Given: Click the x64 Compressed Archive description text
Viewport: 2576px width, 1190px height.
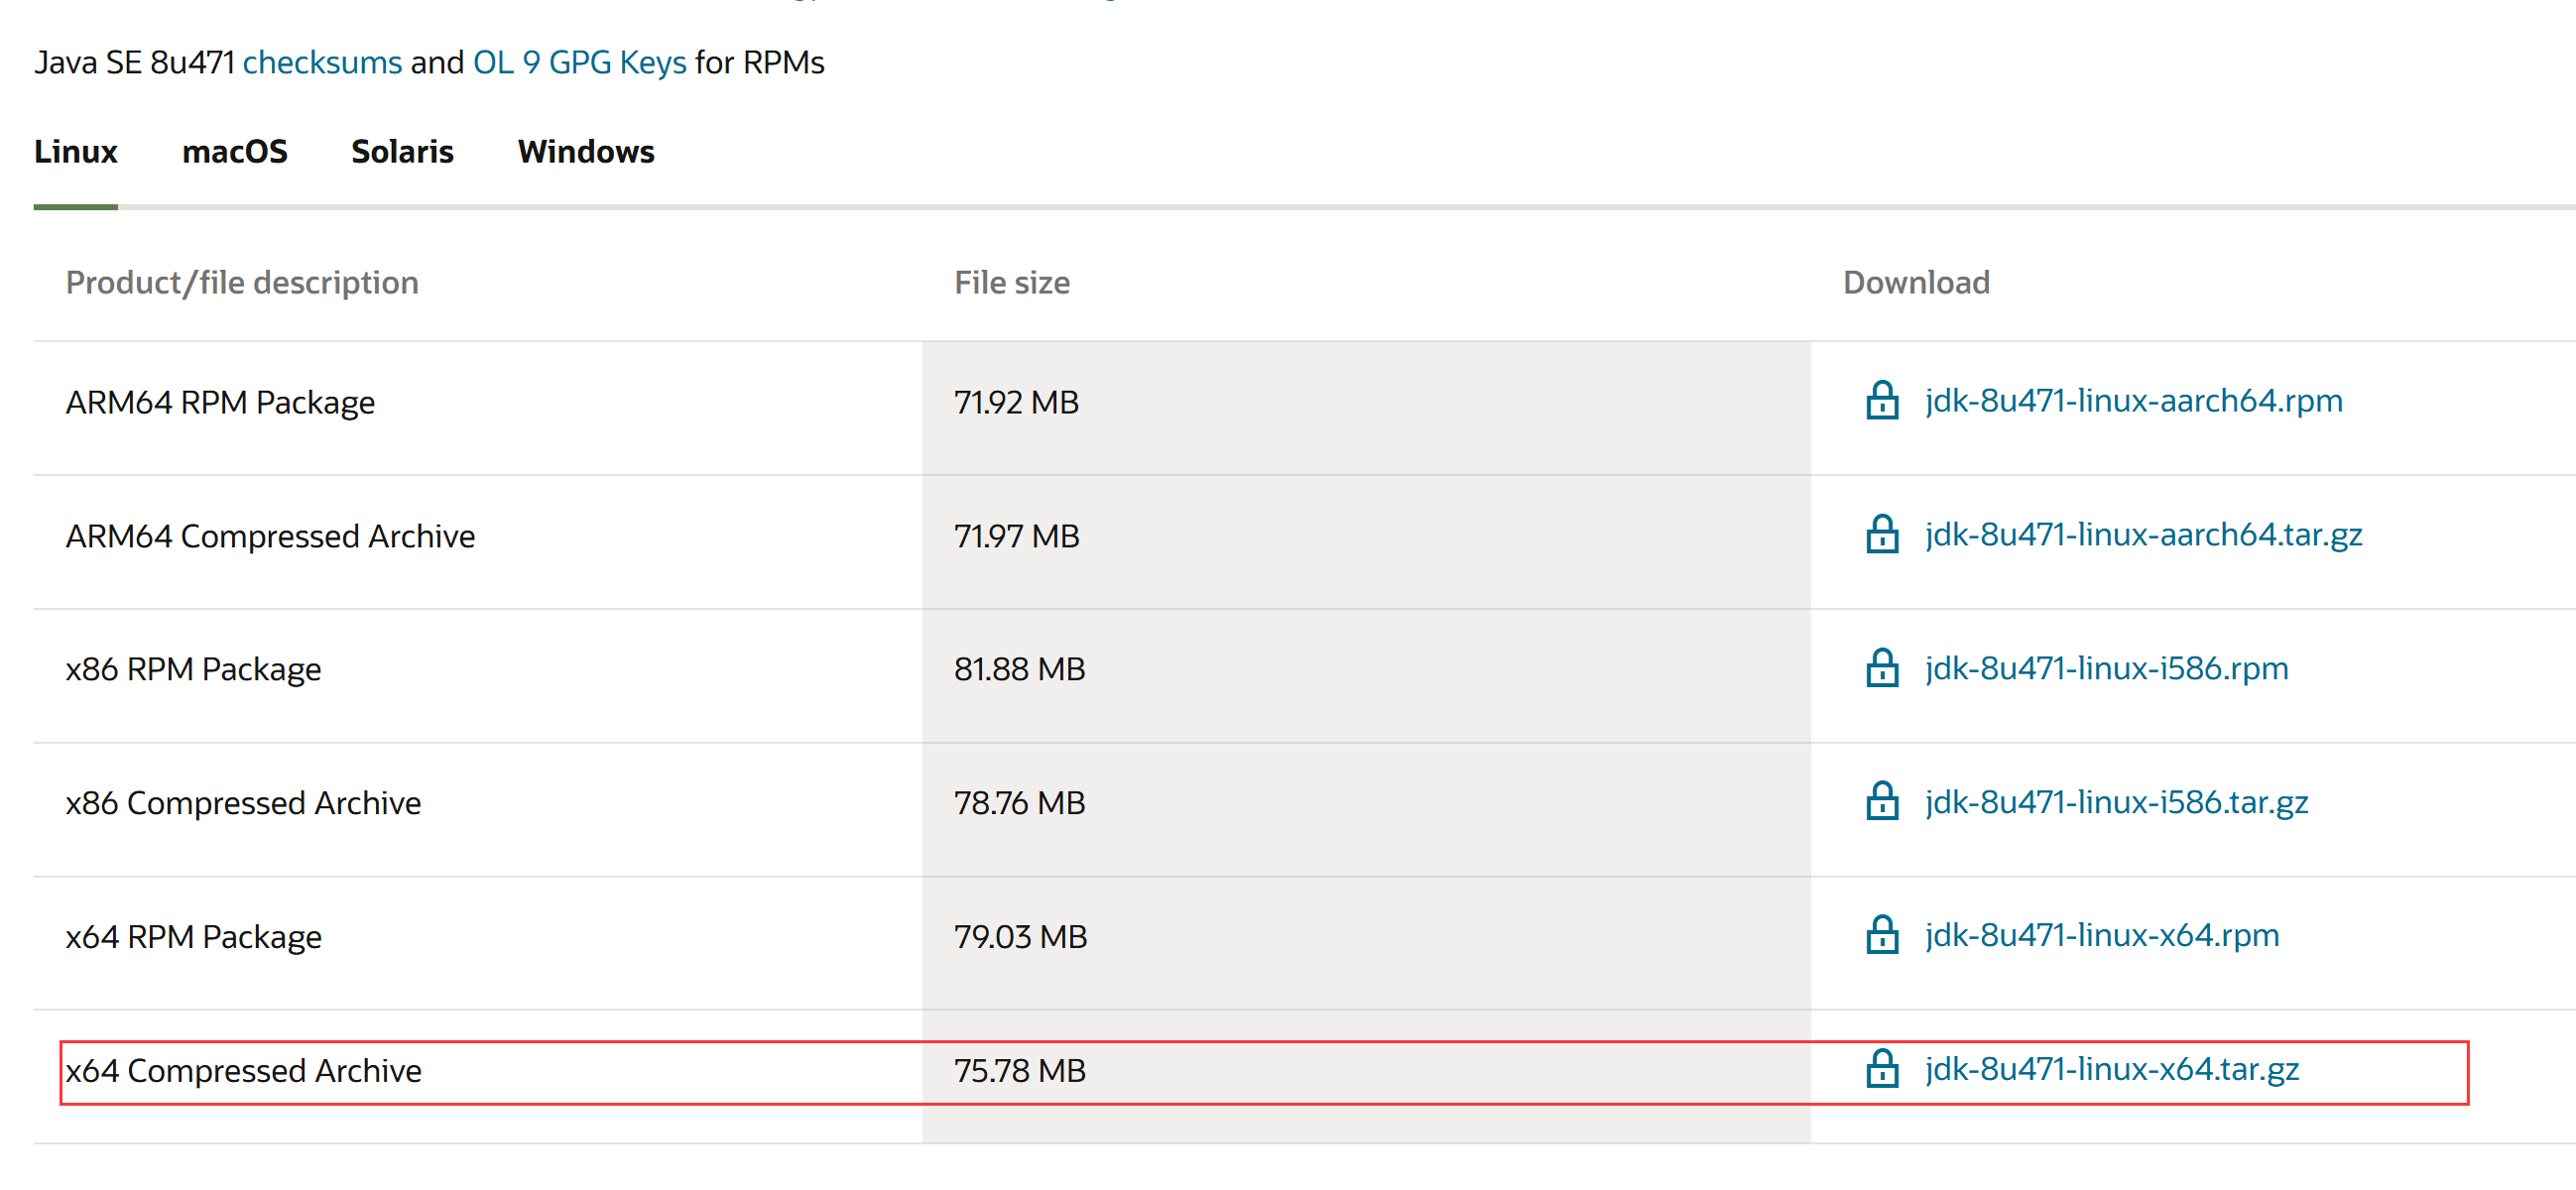Looking at the screenshot, I should [244, 1071].
